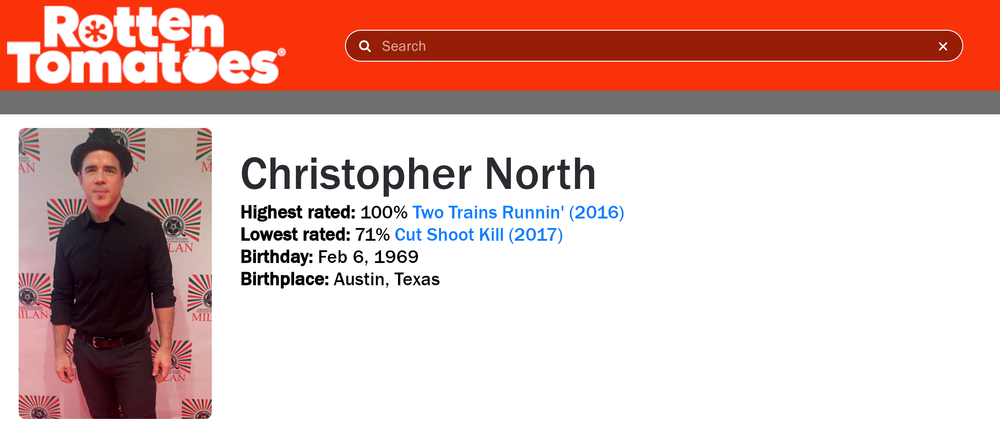Click the Christopher North name heading
Image resolution: width=1000 pixels, height=436 pixels.
pos(418,174)
